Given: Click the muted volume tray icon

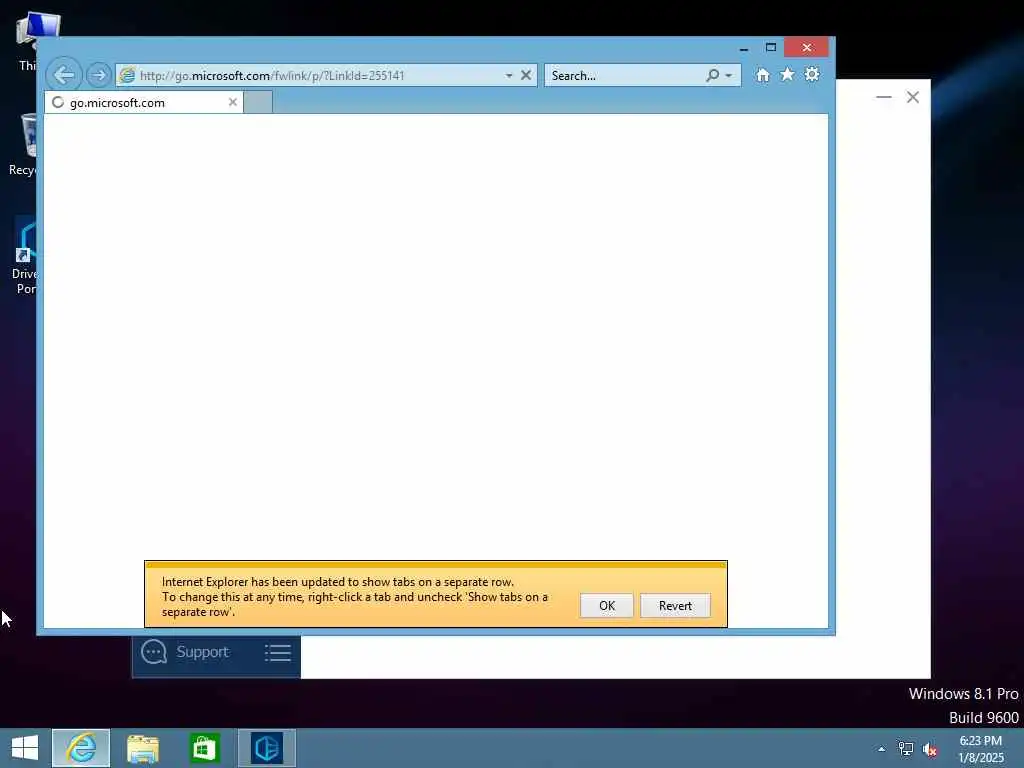Looking at the screenshot, I should [930, 750].
